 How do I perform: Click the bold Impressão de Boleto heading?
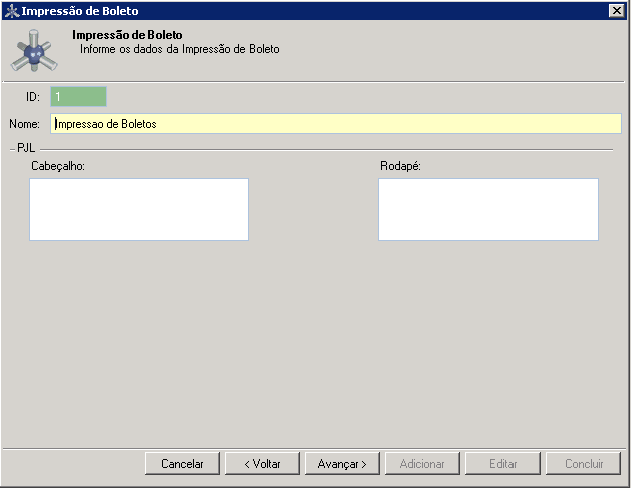(x=127, y=35)
